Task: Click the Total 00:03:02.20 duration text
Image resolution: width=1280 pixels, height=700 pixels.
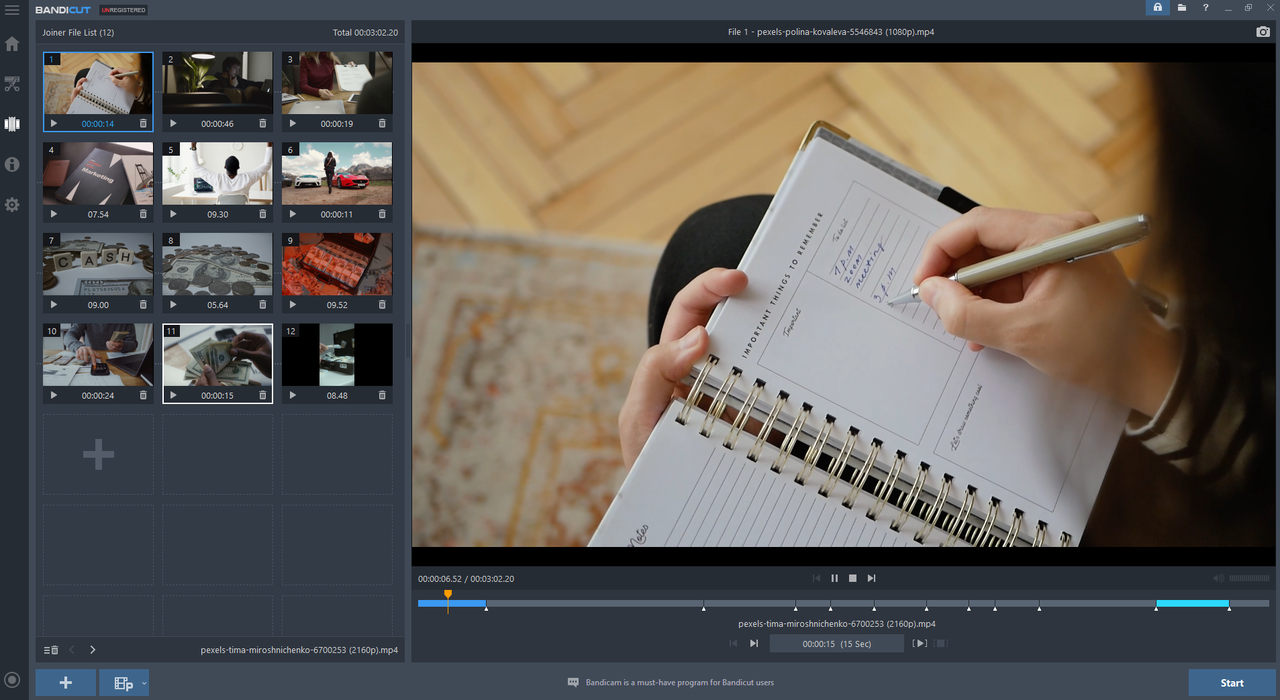Action: click(365, 32)
